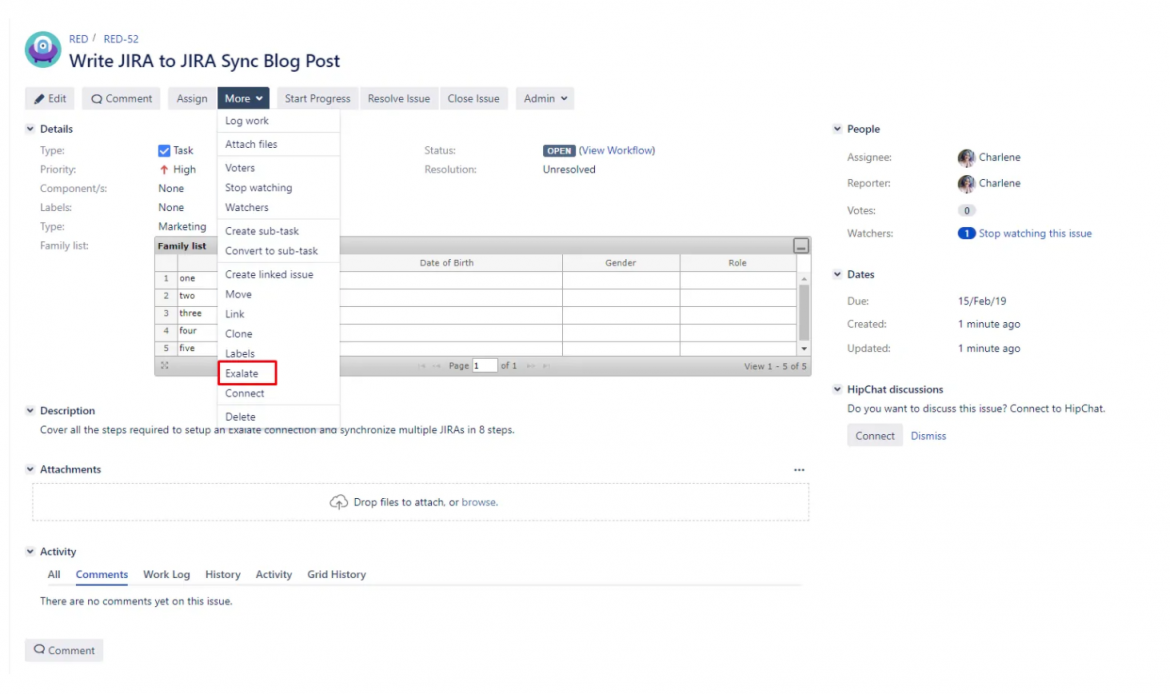Collapse the People section
Image resolution: width=1170 pixels, height=694 pixels.
(837, 129)
